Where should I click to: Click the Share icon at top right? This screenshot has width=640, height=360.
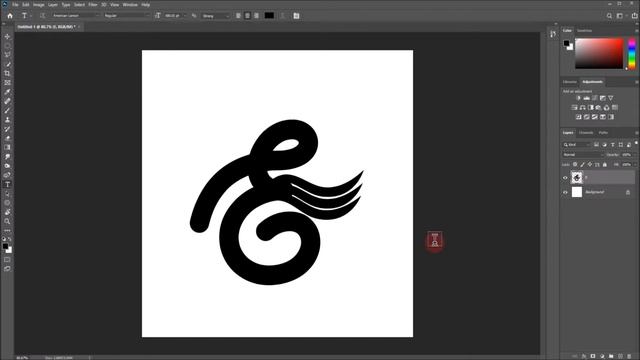tap(634, 16)
